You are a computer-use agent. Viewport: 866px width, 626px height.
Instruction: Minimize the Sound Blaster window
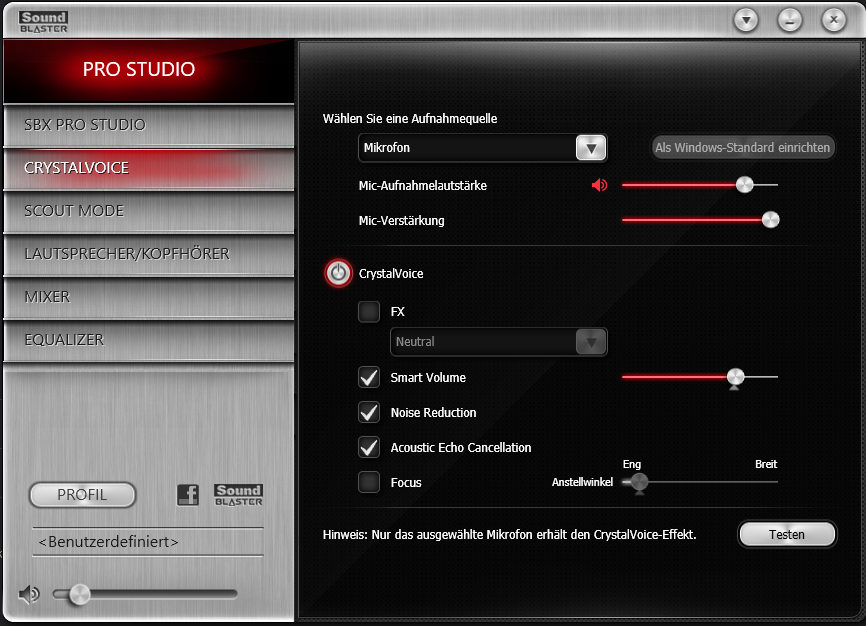(790, 20)
